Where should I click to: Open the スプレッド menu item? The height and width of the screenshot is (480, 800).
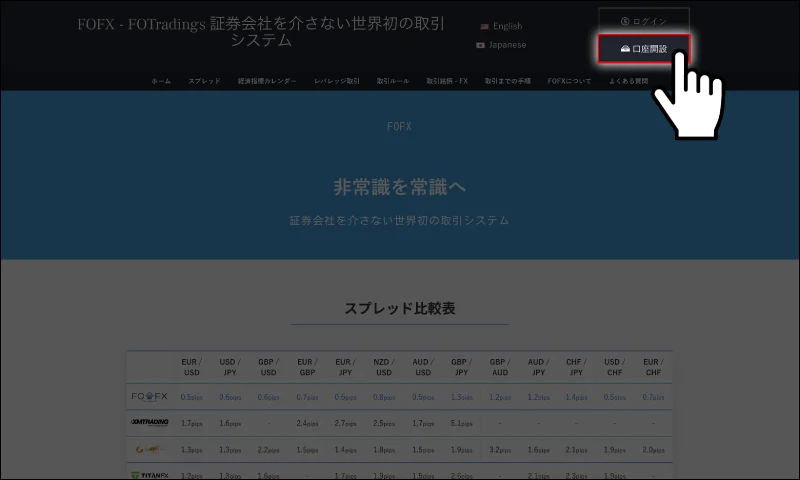(204, 80)
